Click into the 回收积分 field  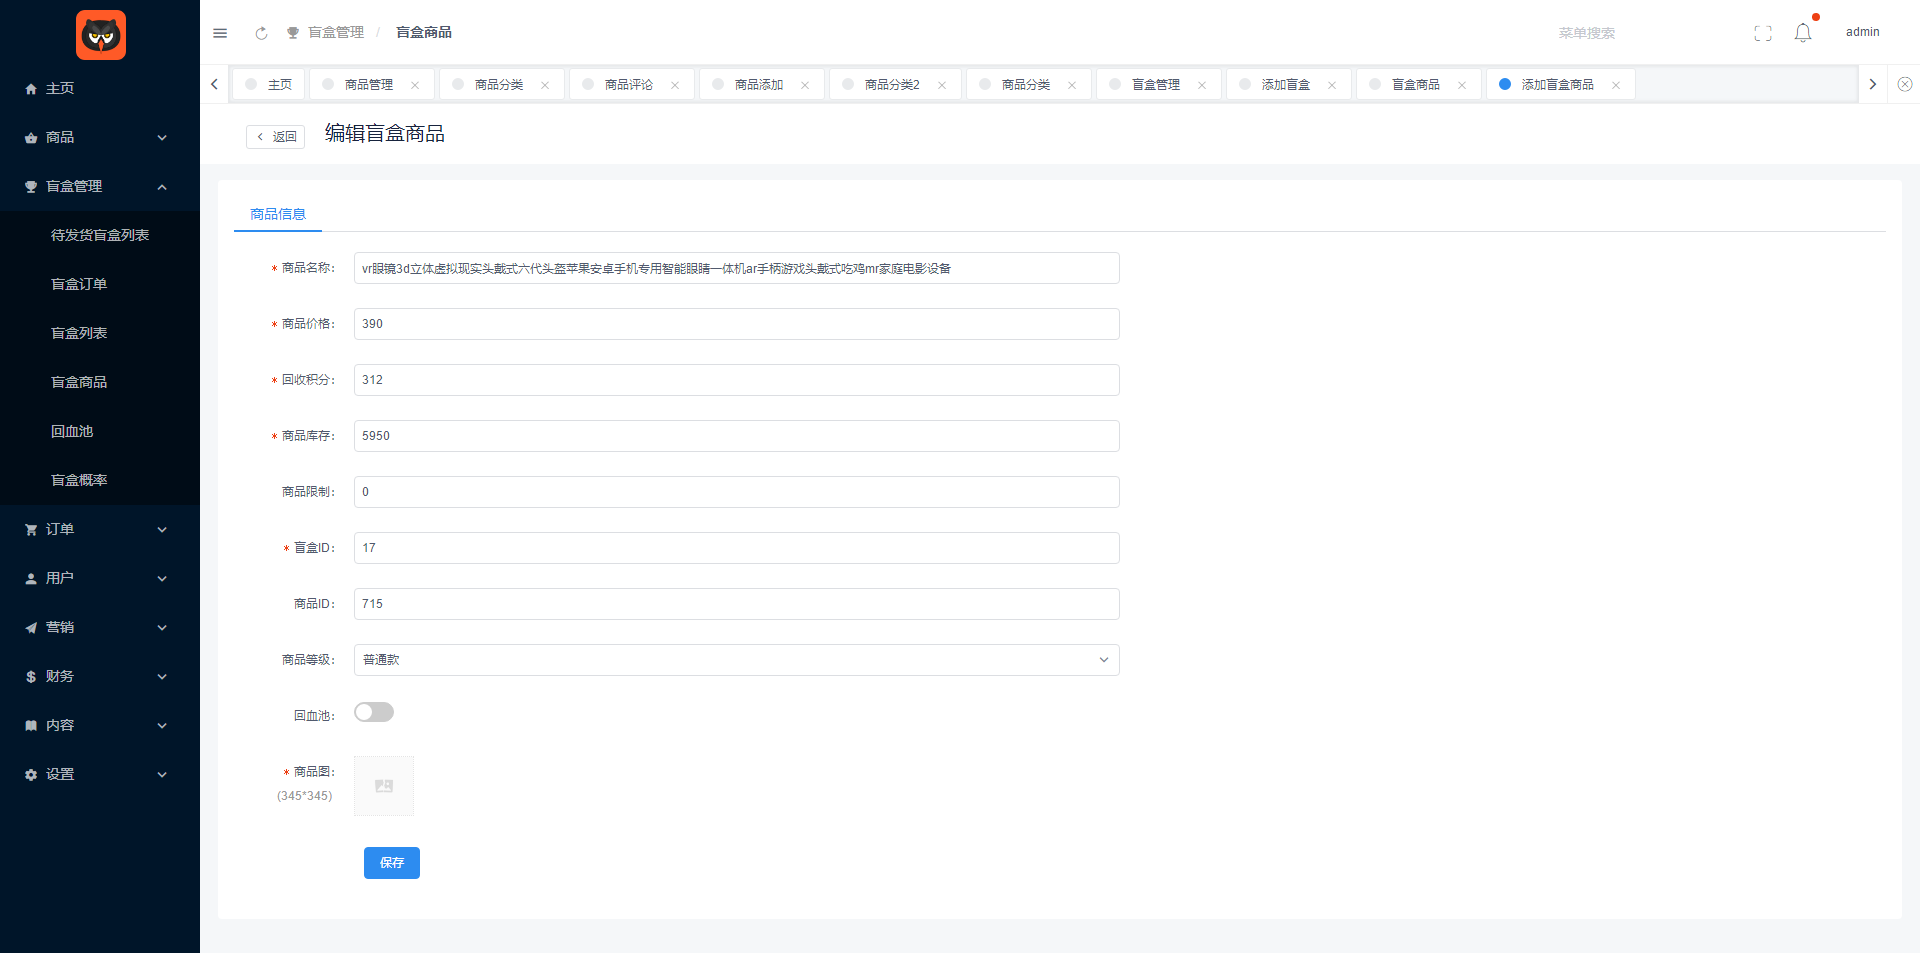coord(737,380)
